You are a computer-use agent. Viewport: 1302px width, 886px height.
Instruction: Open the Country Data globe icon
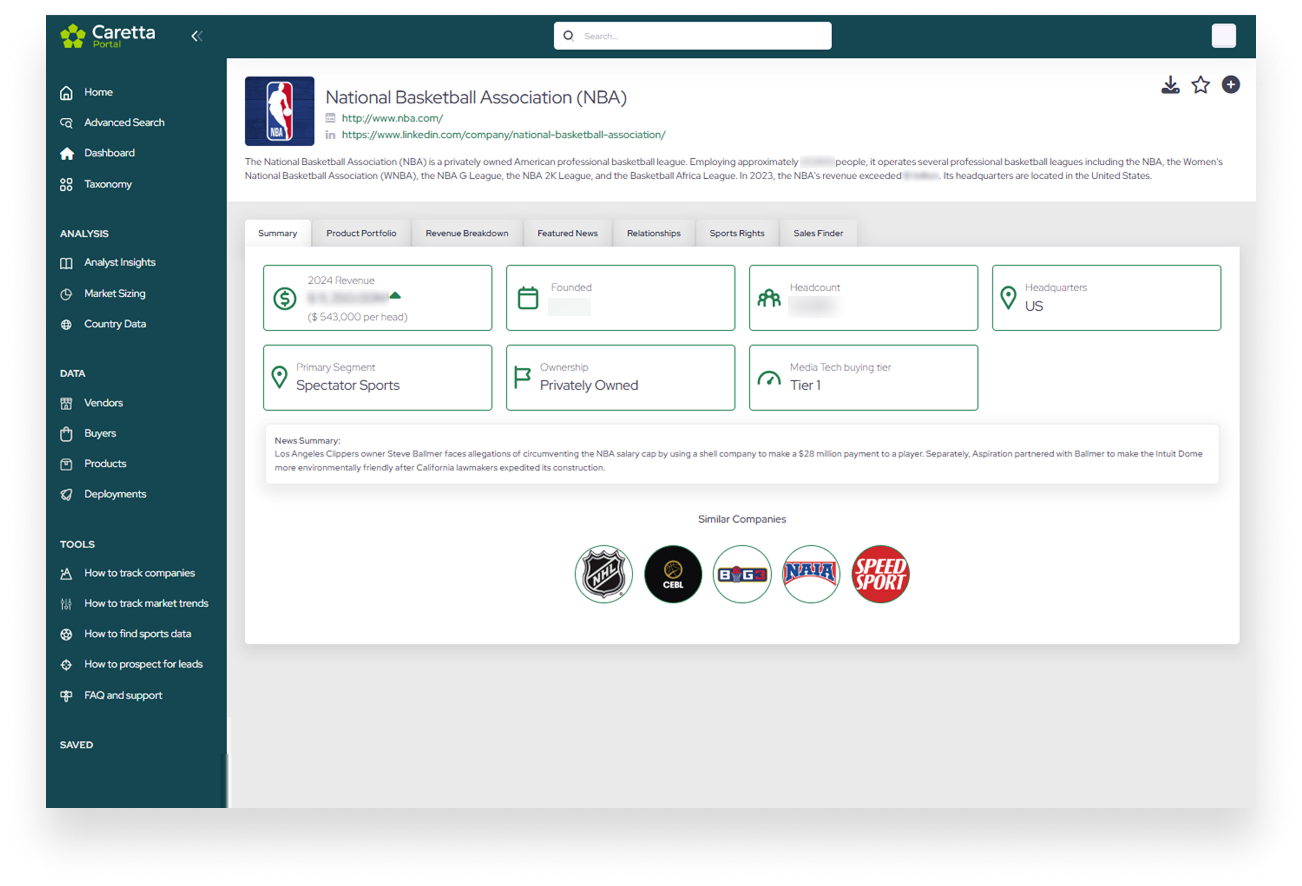pos(66,324)
